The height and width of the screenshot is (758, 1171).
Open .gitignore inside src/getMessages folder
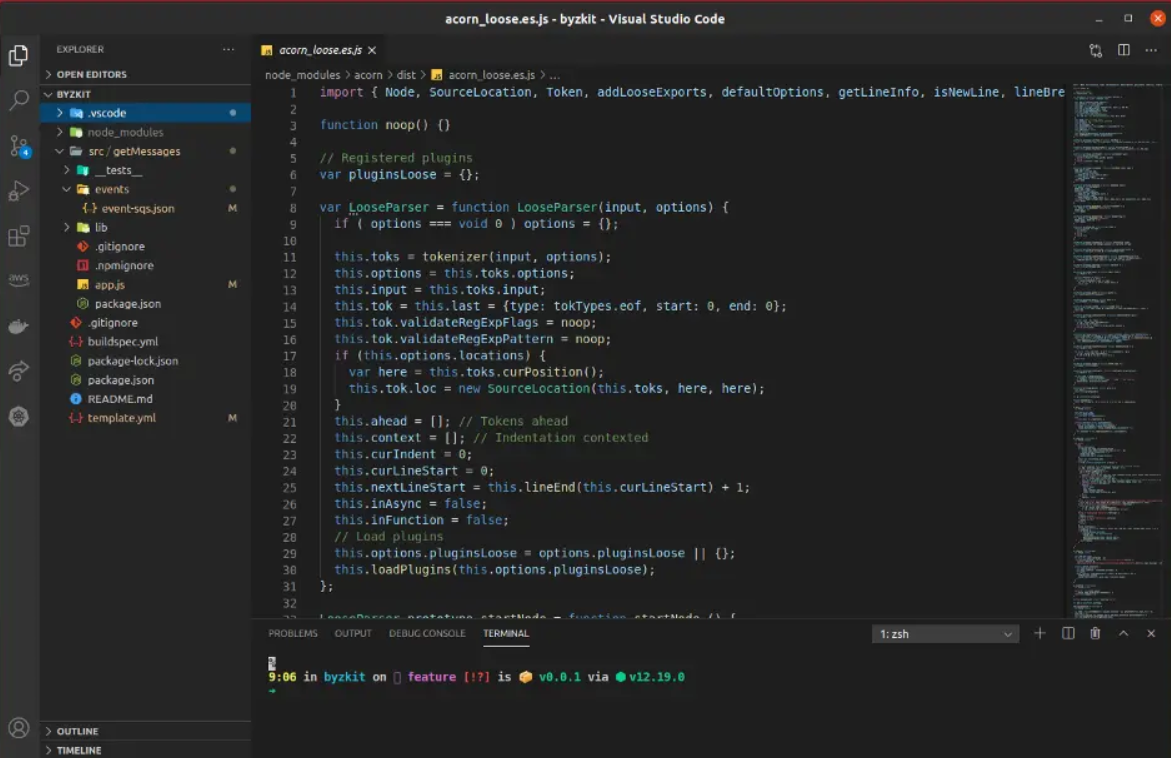point(146,246)
